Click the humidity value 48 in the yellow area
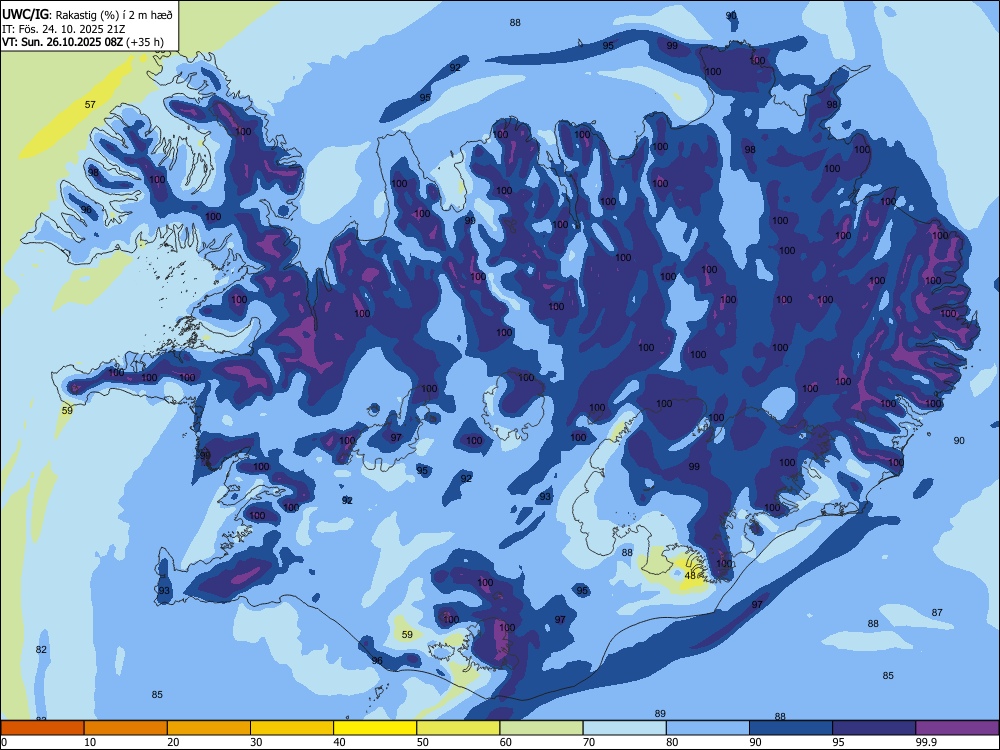 [x=690, y=575]
